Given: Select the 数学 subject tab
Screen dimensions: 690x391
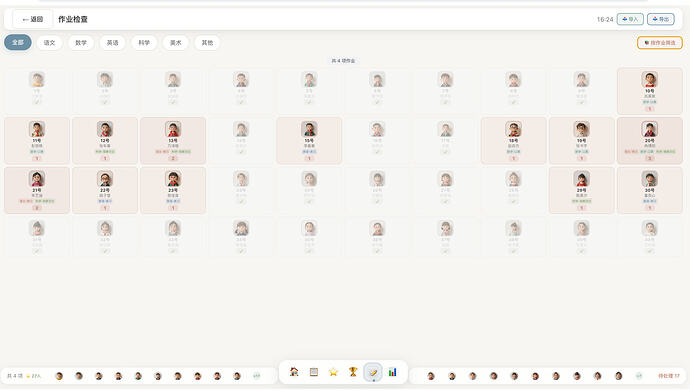Looking at the screenshot, I should pos(81,43).
